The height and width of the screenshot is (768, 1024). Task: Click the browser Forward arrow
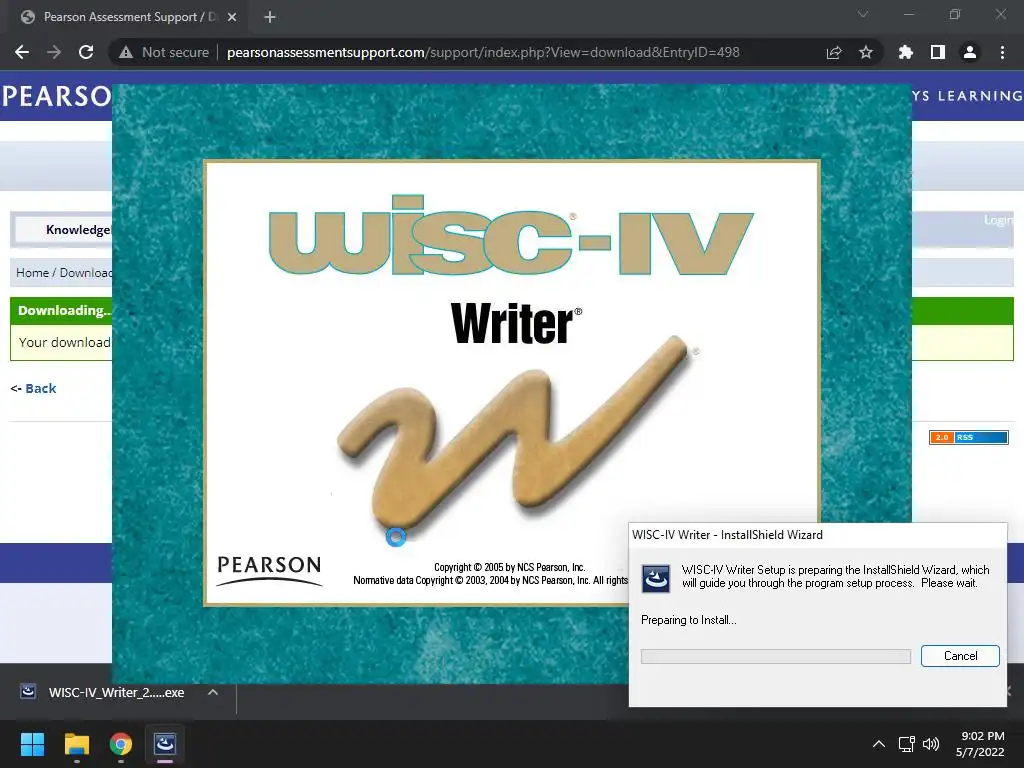tap(54, 52)
